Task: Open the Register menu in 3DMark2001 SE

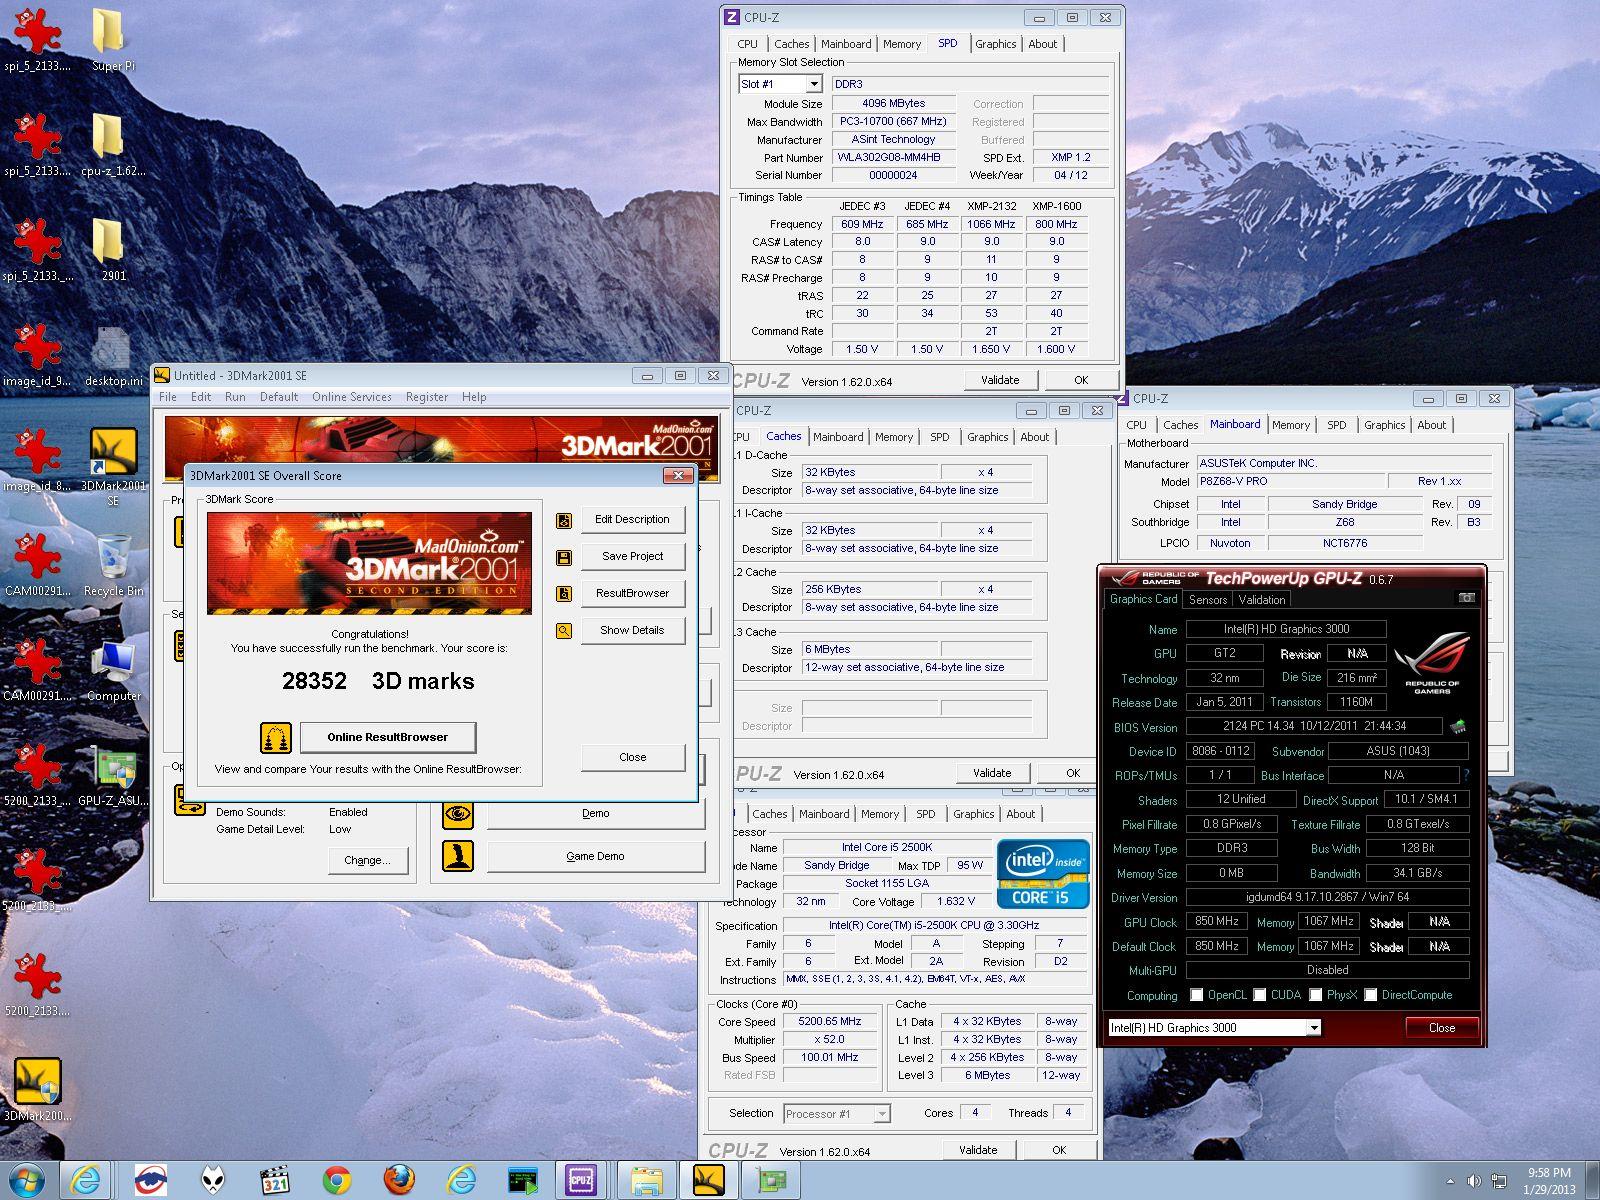Action: click(427, 397)
